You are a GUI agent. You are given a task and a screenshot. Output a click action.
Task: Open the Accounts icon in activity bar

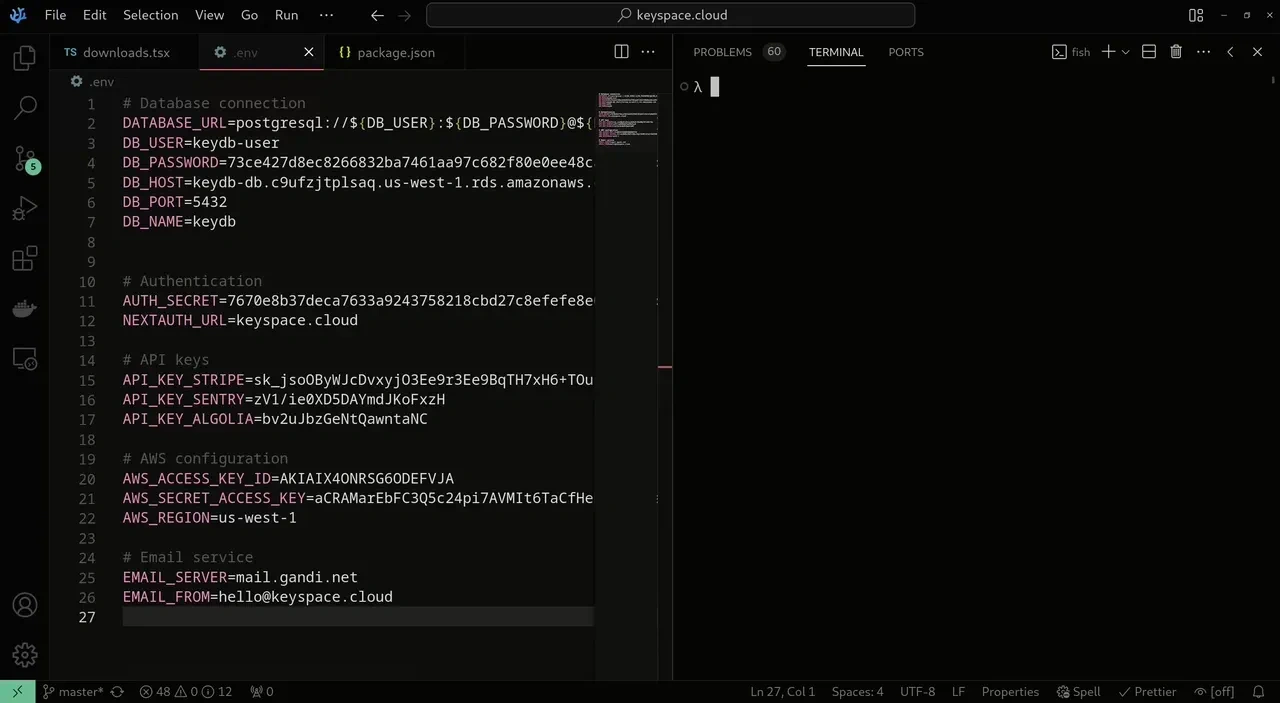(25, 605)
